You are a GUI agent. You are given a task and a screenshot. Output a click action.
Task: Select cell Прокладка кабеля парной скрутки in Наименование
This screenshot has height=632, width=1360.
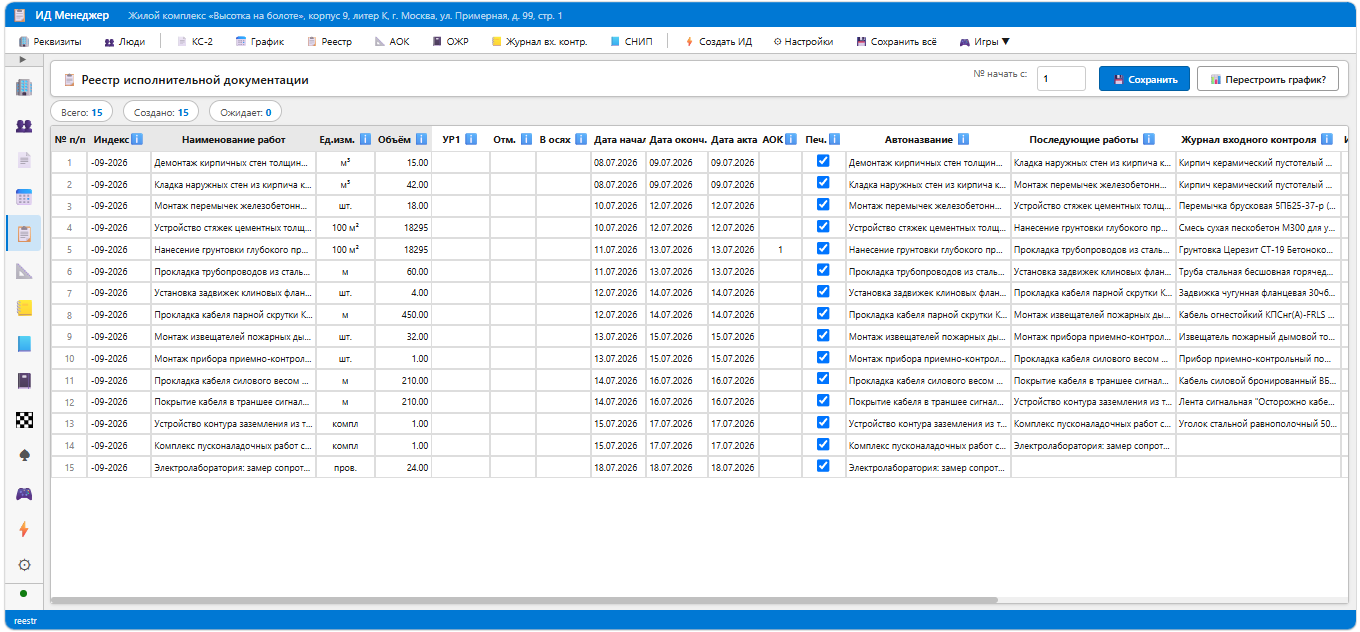(x=233, y=314)
